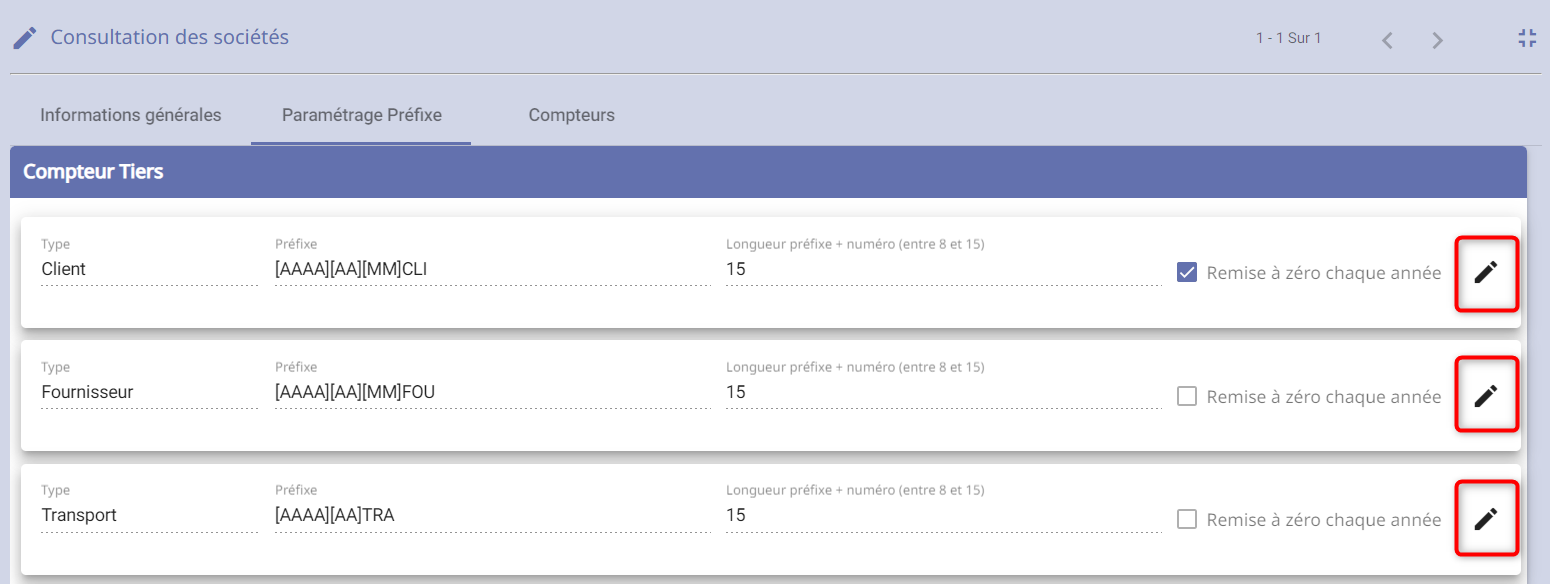The width and height of the screenshot is (1550, 584).
Task: Switch to the Compteurs tab
Action: point(572,115)
